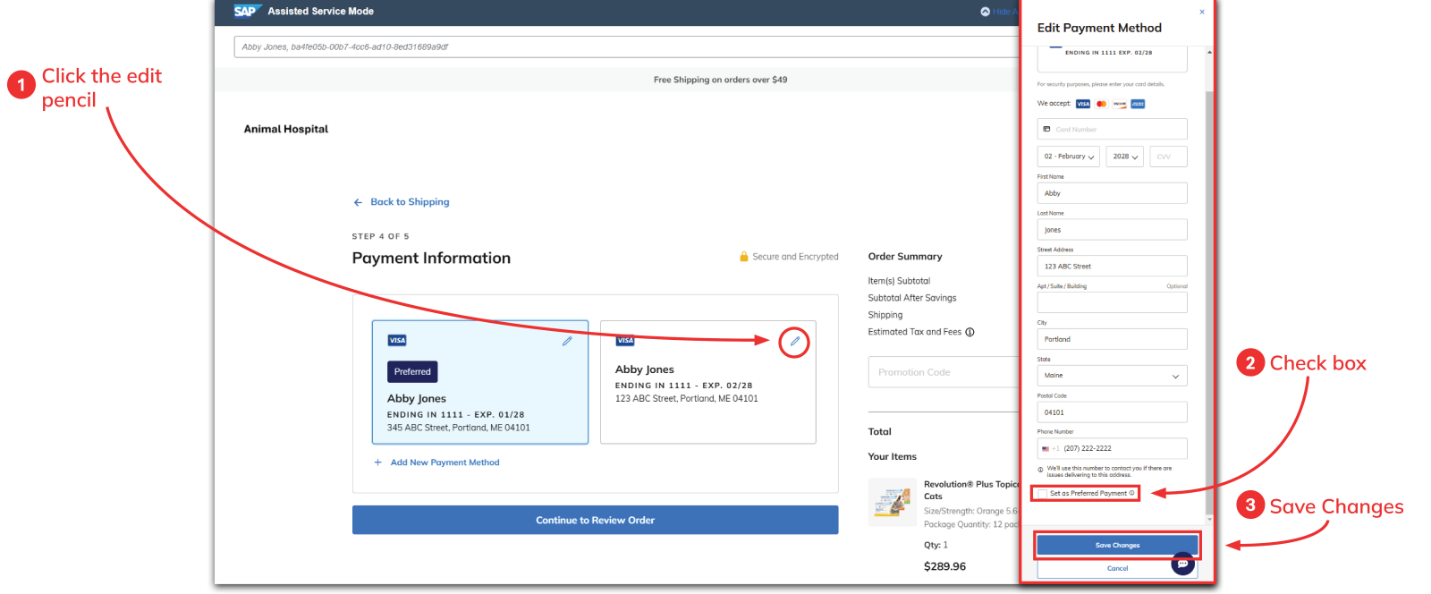The height and width of the screenshot is (594, 1431).
Task: Click the Promotion Code input field
Action: pos(943,372)
